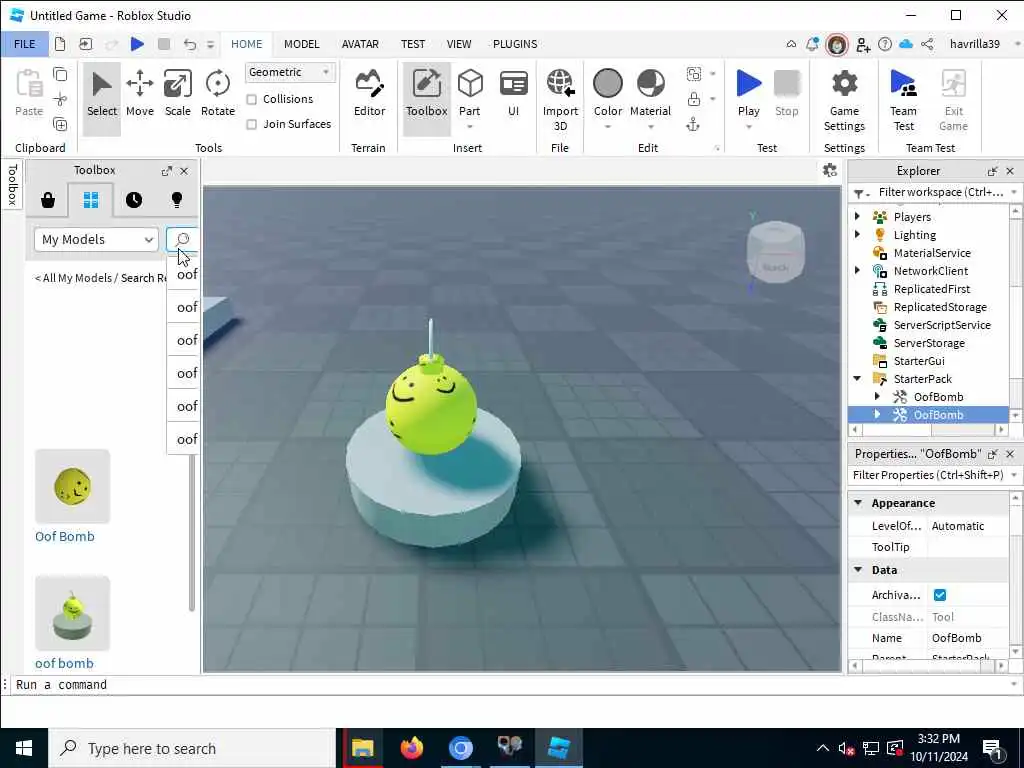This screenshot has height=768, width=1024.
Task: Switch to the PLUGINS tab
Action: [x=515, y=44]
